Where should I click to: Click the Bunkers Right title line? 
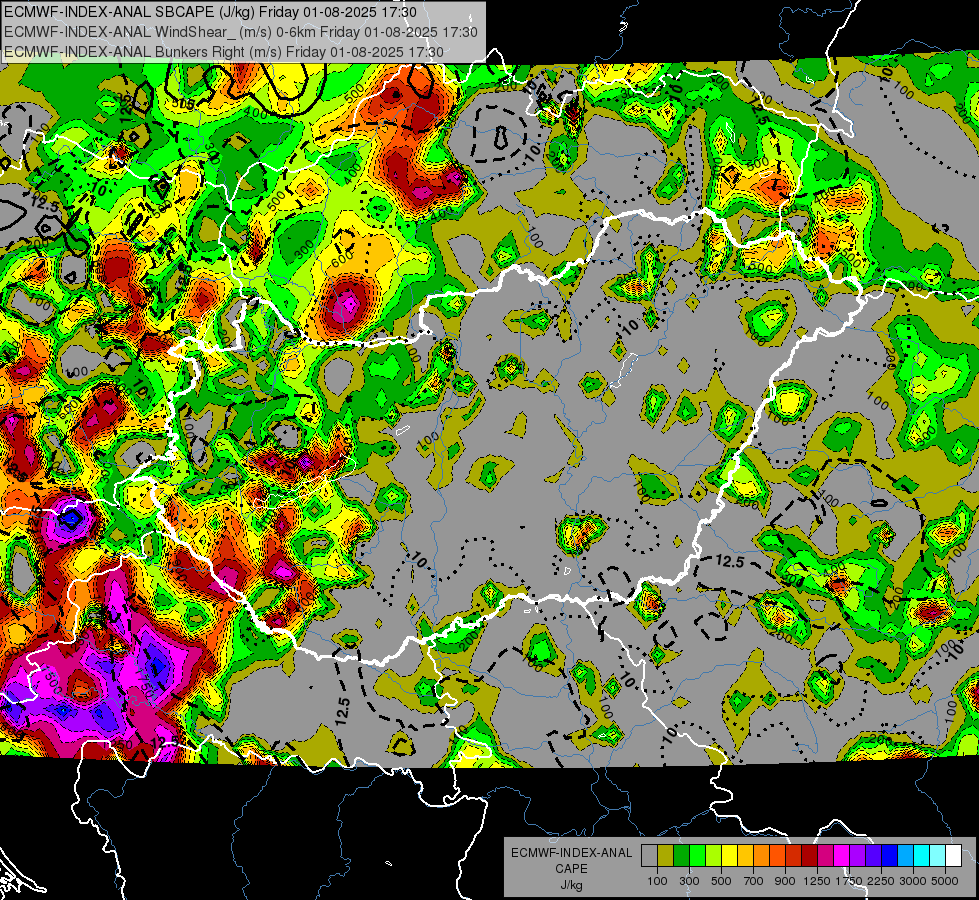pyautogui.click(x=224, y=52)
